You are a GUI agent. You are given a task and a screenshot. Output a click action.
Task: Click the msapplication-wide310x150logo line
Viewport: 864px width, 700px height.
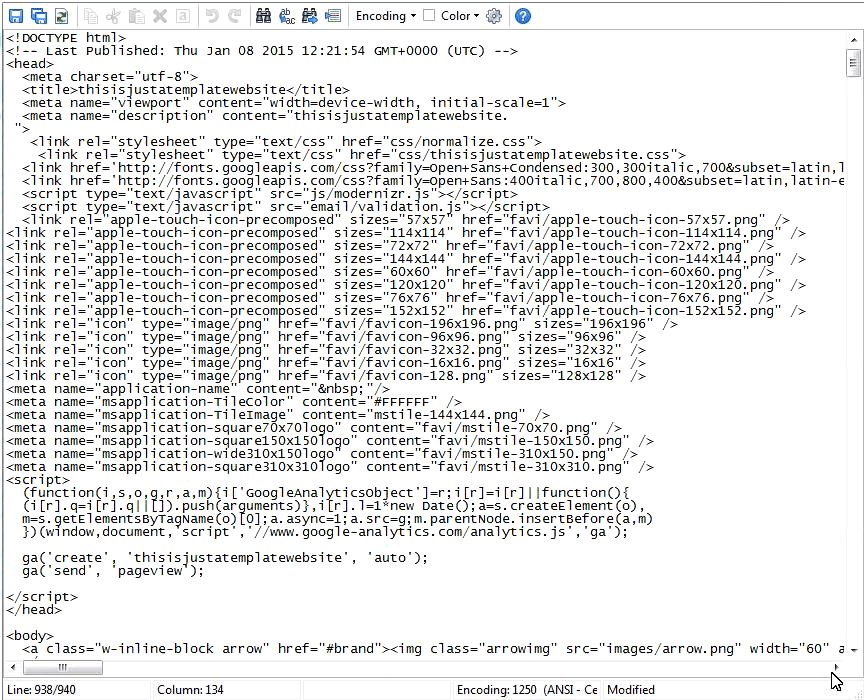click(x=322, y=454)
